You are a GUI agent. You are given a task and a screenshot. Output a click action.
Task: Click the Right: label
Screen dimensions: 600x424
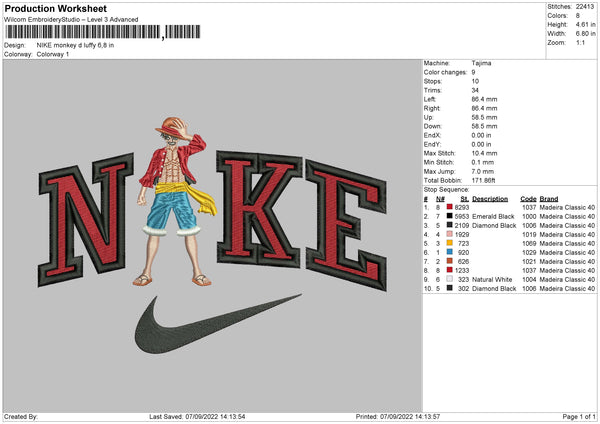[x=432, y=108]
